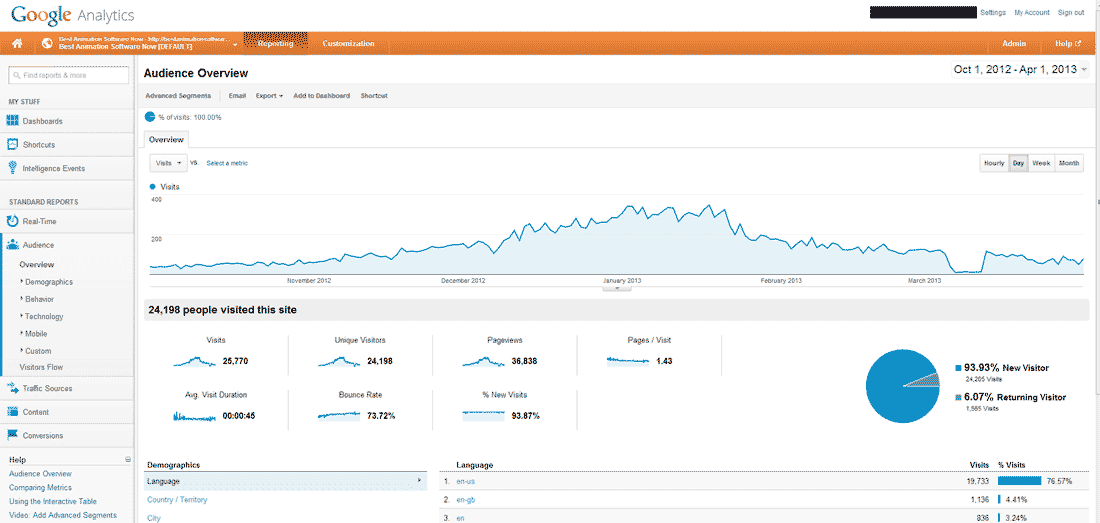
Task: Switch graph to Week view
Action: (x=1041, y=163)
